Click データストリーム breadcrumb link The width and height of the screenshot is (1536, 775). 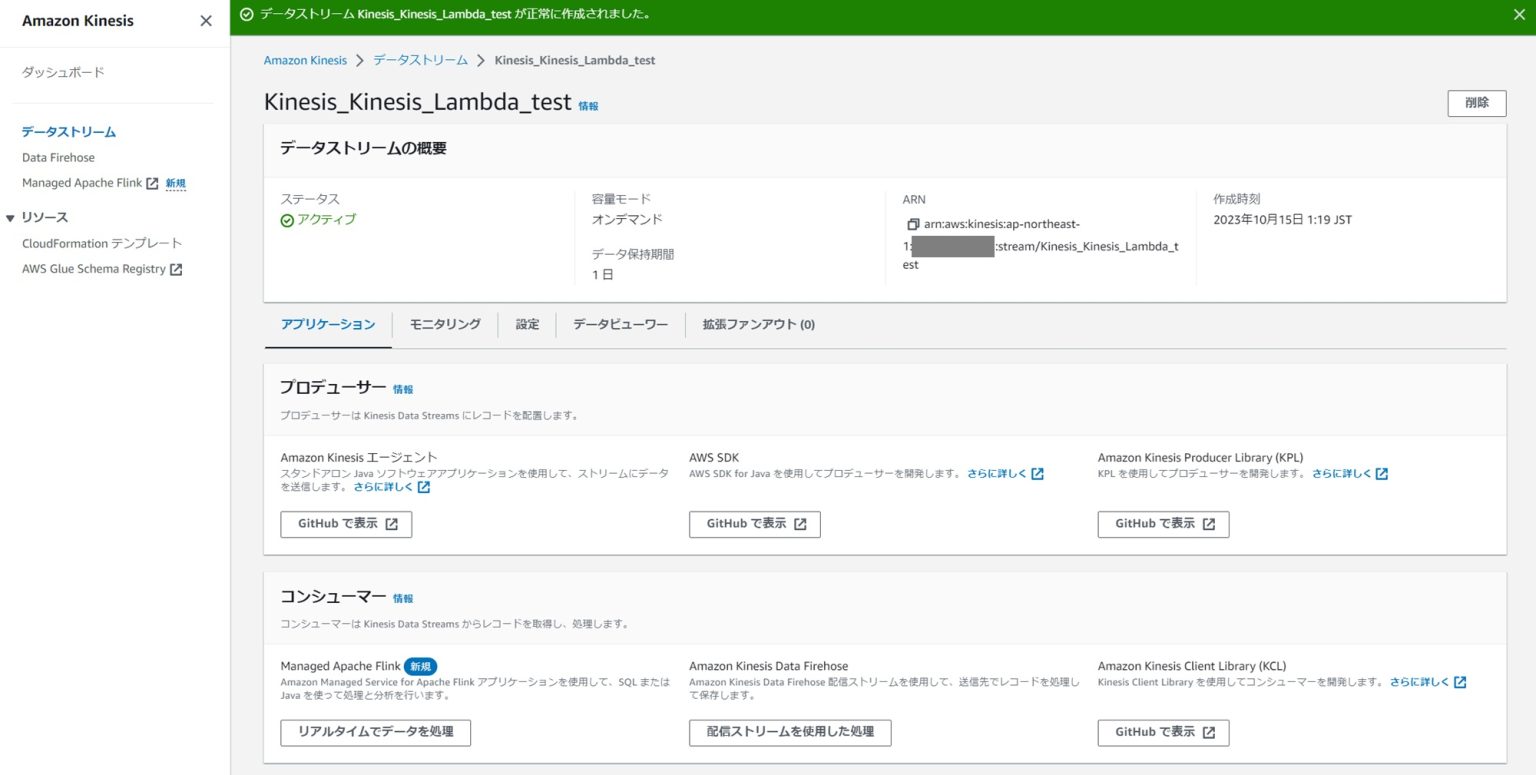click(x=420, y=60)
